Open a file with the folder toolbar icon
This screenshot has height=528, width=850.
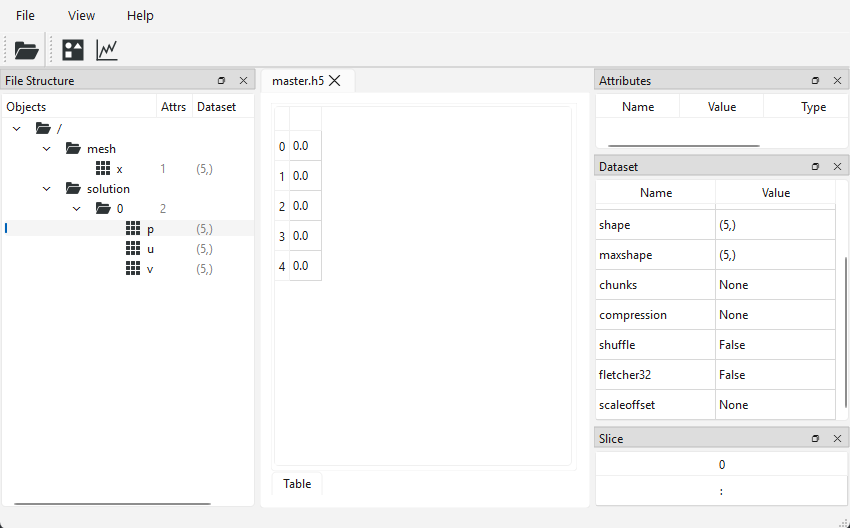26,50
